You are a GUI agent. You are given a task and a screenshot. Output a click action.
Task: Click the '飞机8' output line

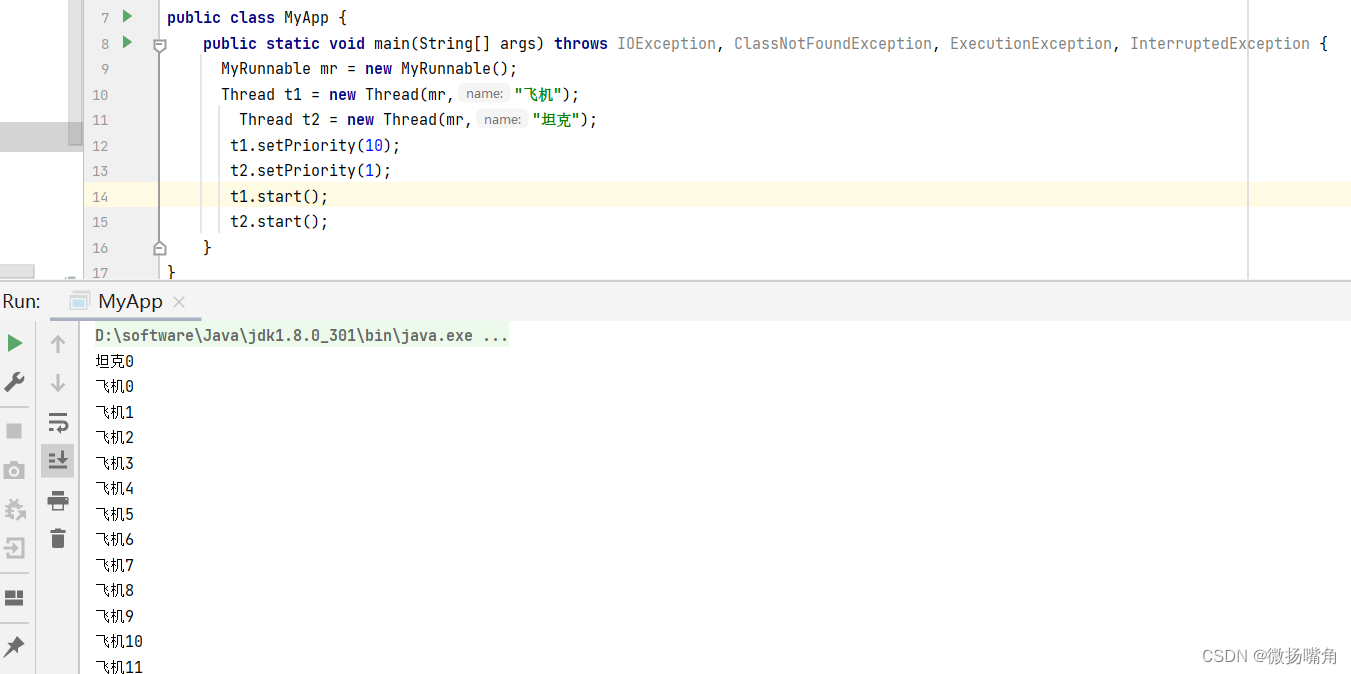point(114,591)
